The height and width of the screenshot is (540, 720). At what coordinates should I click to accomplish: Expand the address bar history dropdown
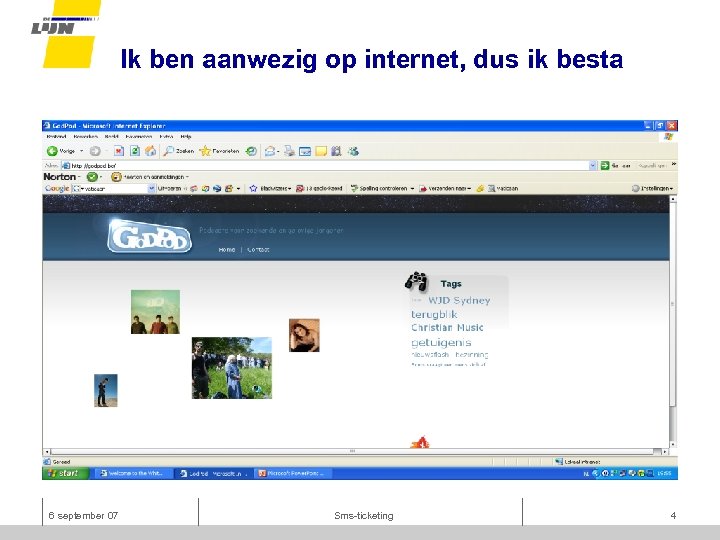(592, 165)
